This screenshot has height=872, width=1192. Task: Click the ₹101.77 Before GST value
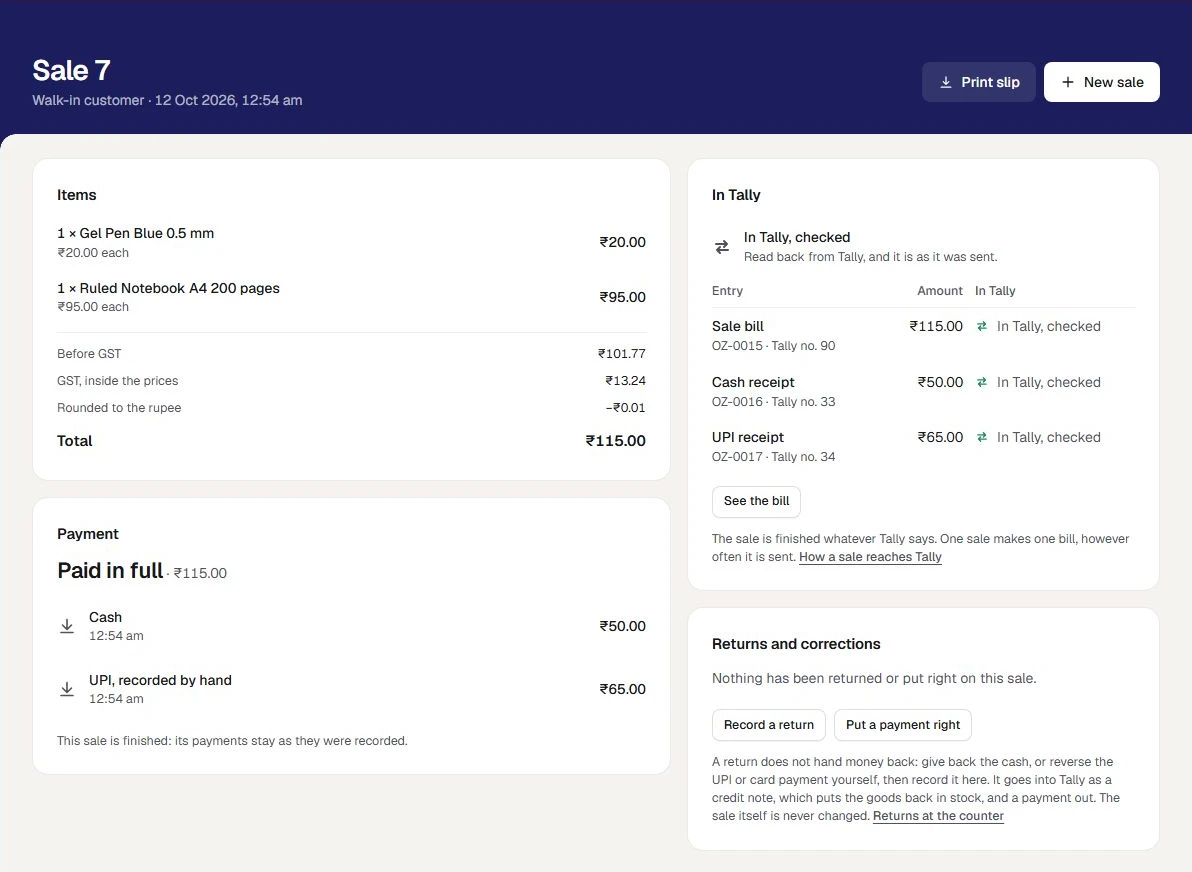click(621, 354)
